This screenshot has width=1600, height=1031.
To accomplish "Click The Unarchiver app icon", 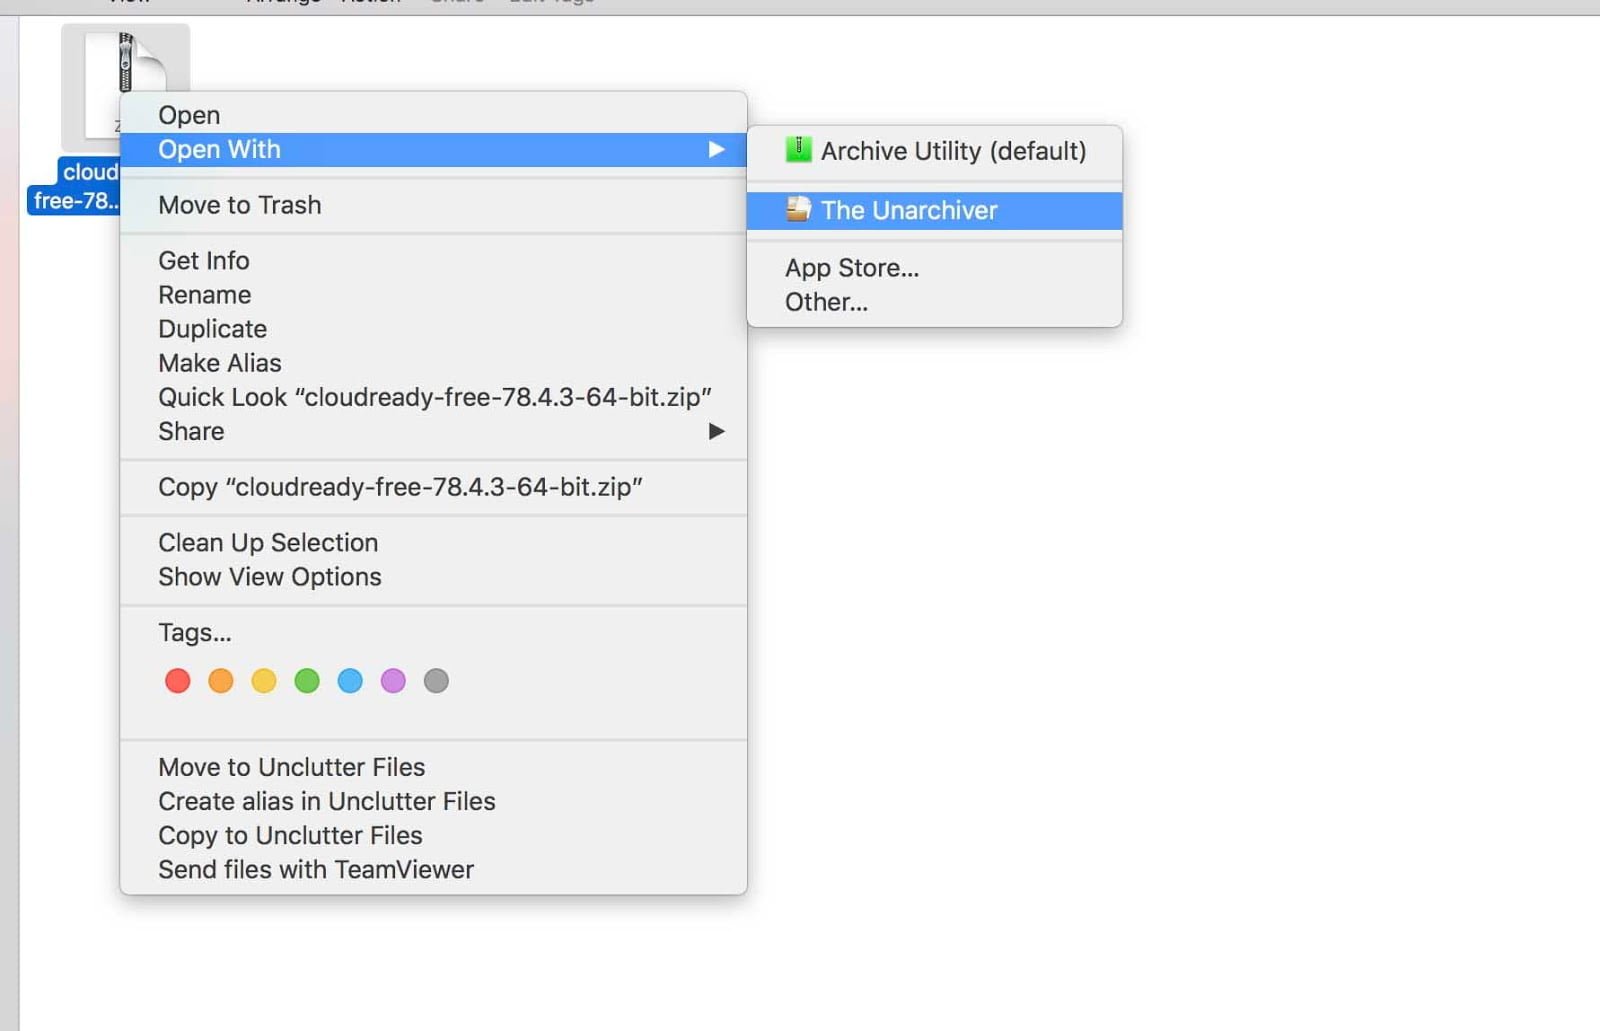I will click(799, 210).
